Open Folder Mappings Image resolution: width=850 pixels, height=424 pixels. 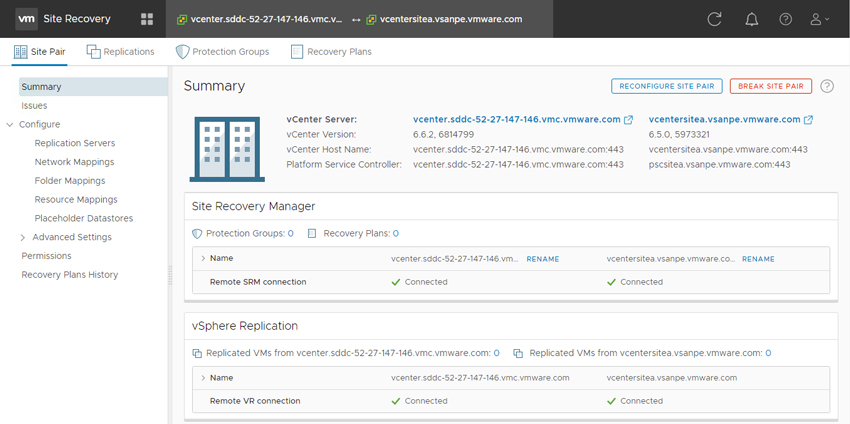tap(70, 181)
